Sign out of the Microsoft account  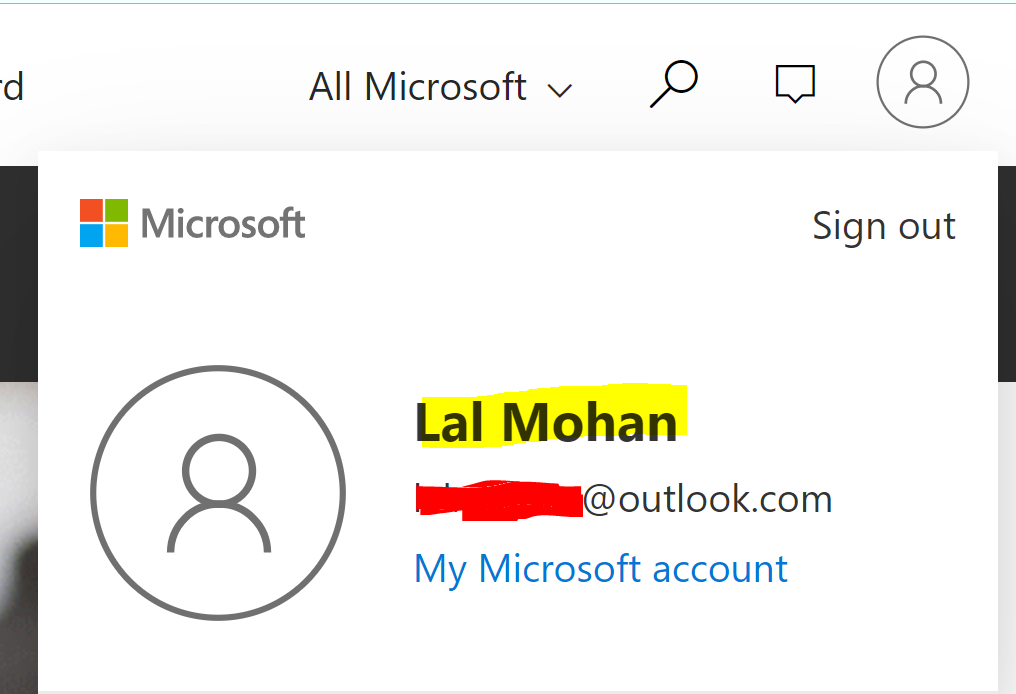point(883,226)
